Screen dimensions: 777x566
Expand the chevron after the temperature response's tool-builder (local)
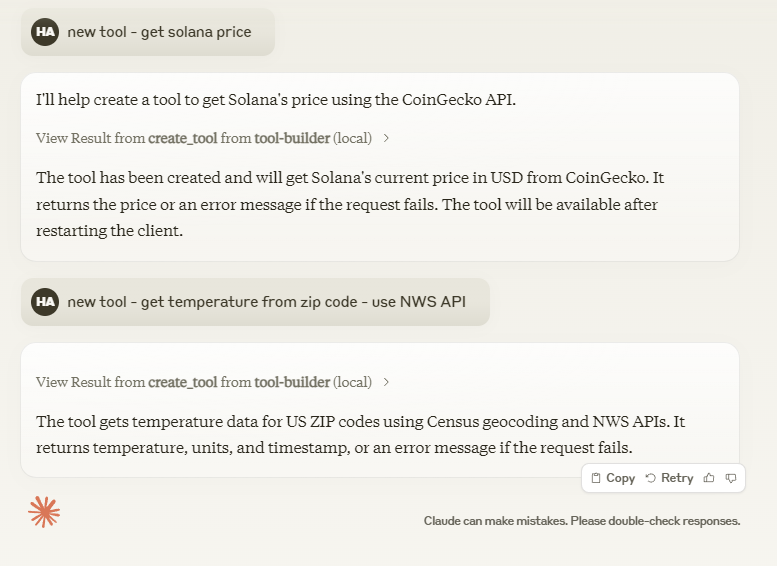pos(387,382)
